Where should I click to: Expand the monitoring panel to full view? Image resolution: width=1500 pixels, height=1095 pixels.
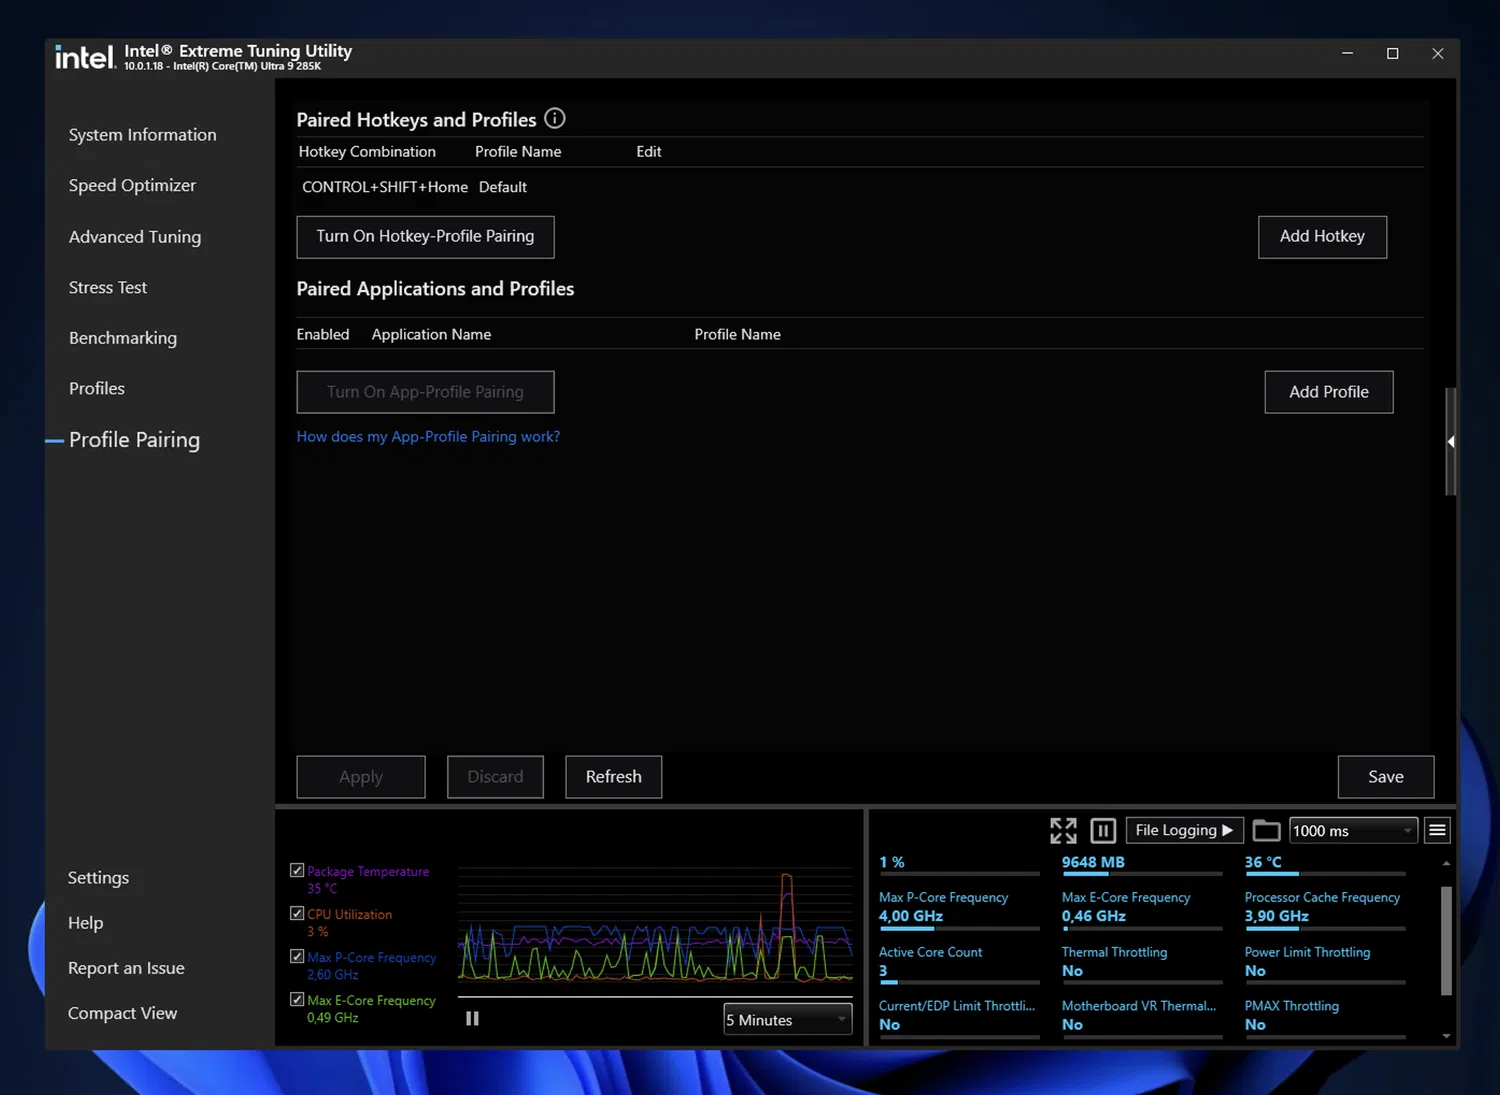(x=1063, y=830)
